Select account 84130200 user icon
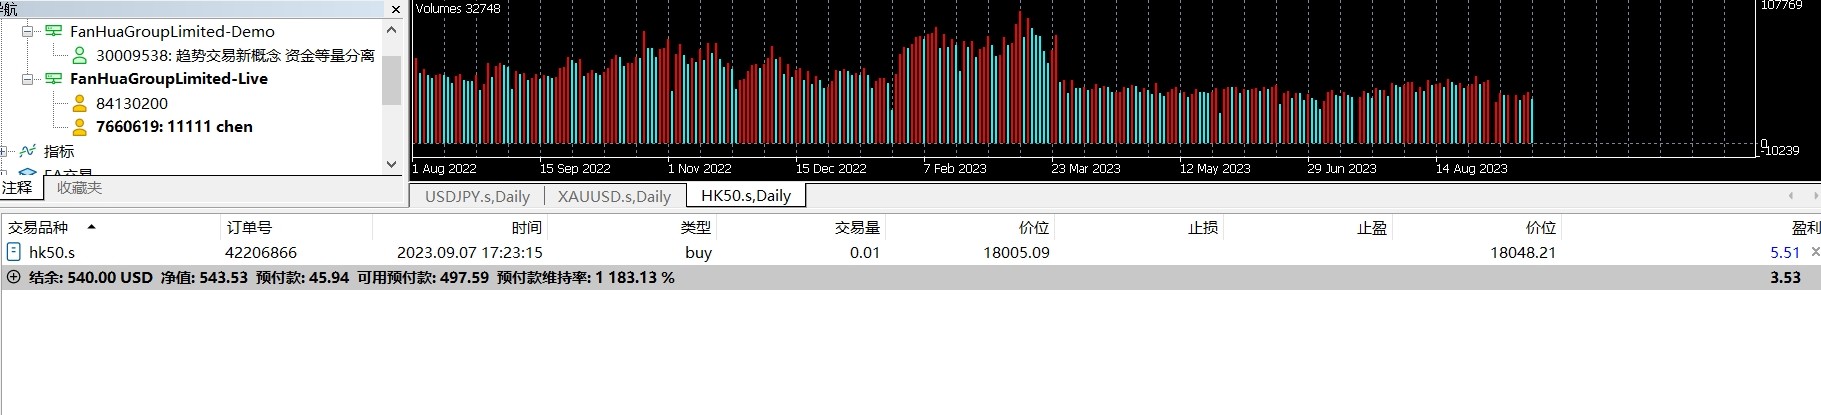 pos(80,103)
